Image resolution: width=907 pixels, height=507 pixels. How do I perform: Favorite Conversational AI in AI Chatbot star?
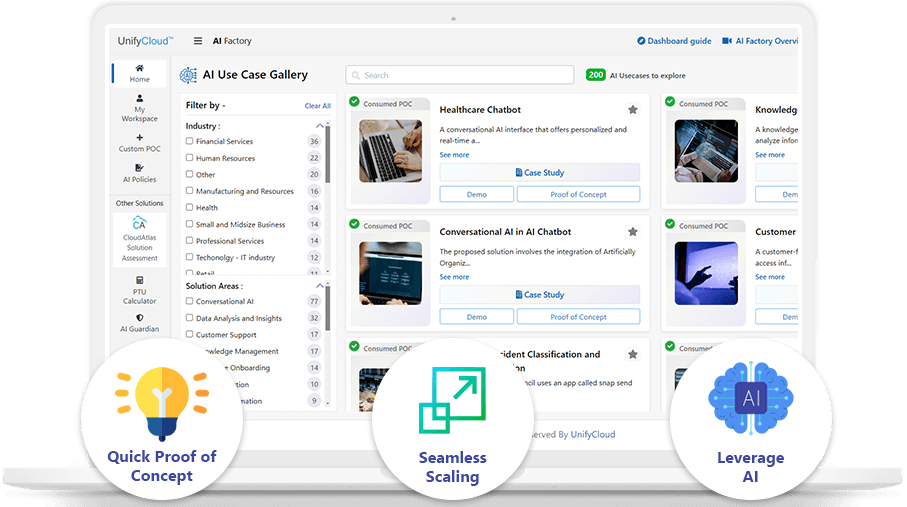633,232
